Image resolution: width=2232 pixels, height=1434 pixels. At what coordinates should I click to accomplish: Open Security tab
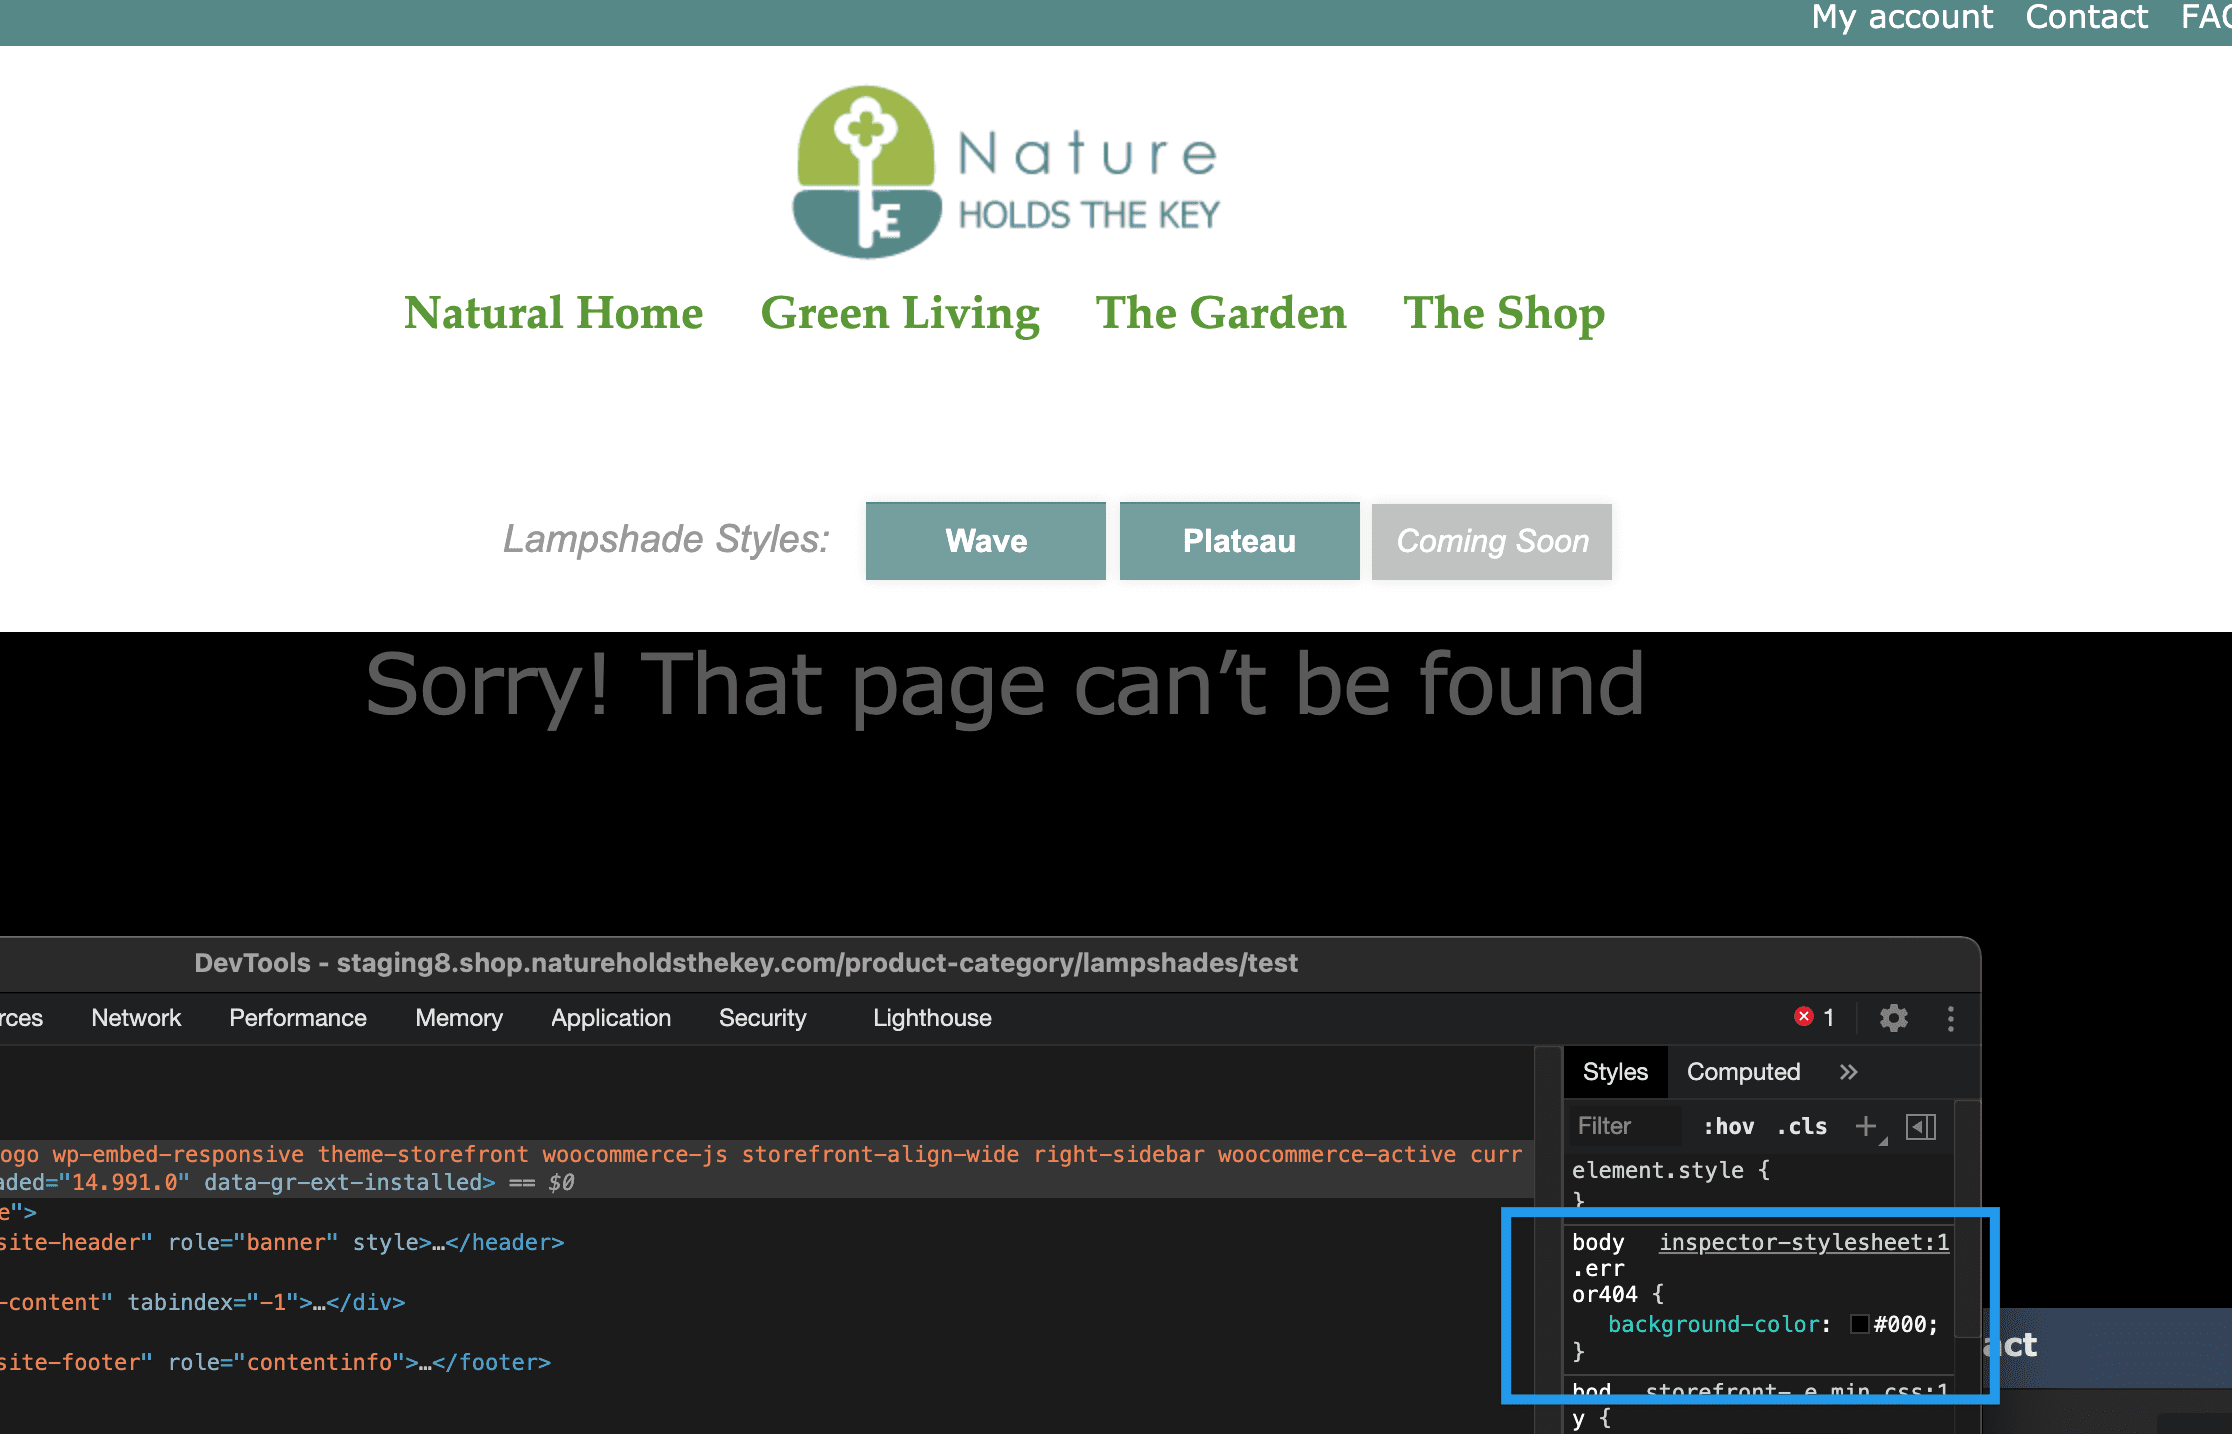[763, 1018]
